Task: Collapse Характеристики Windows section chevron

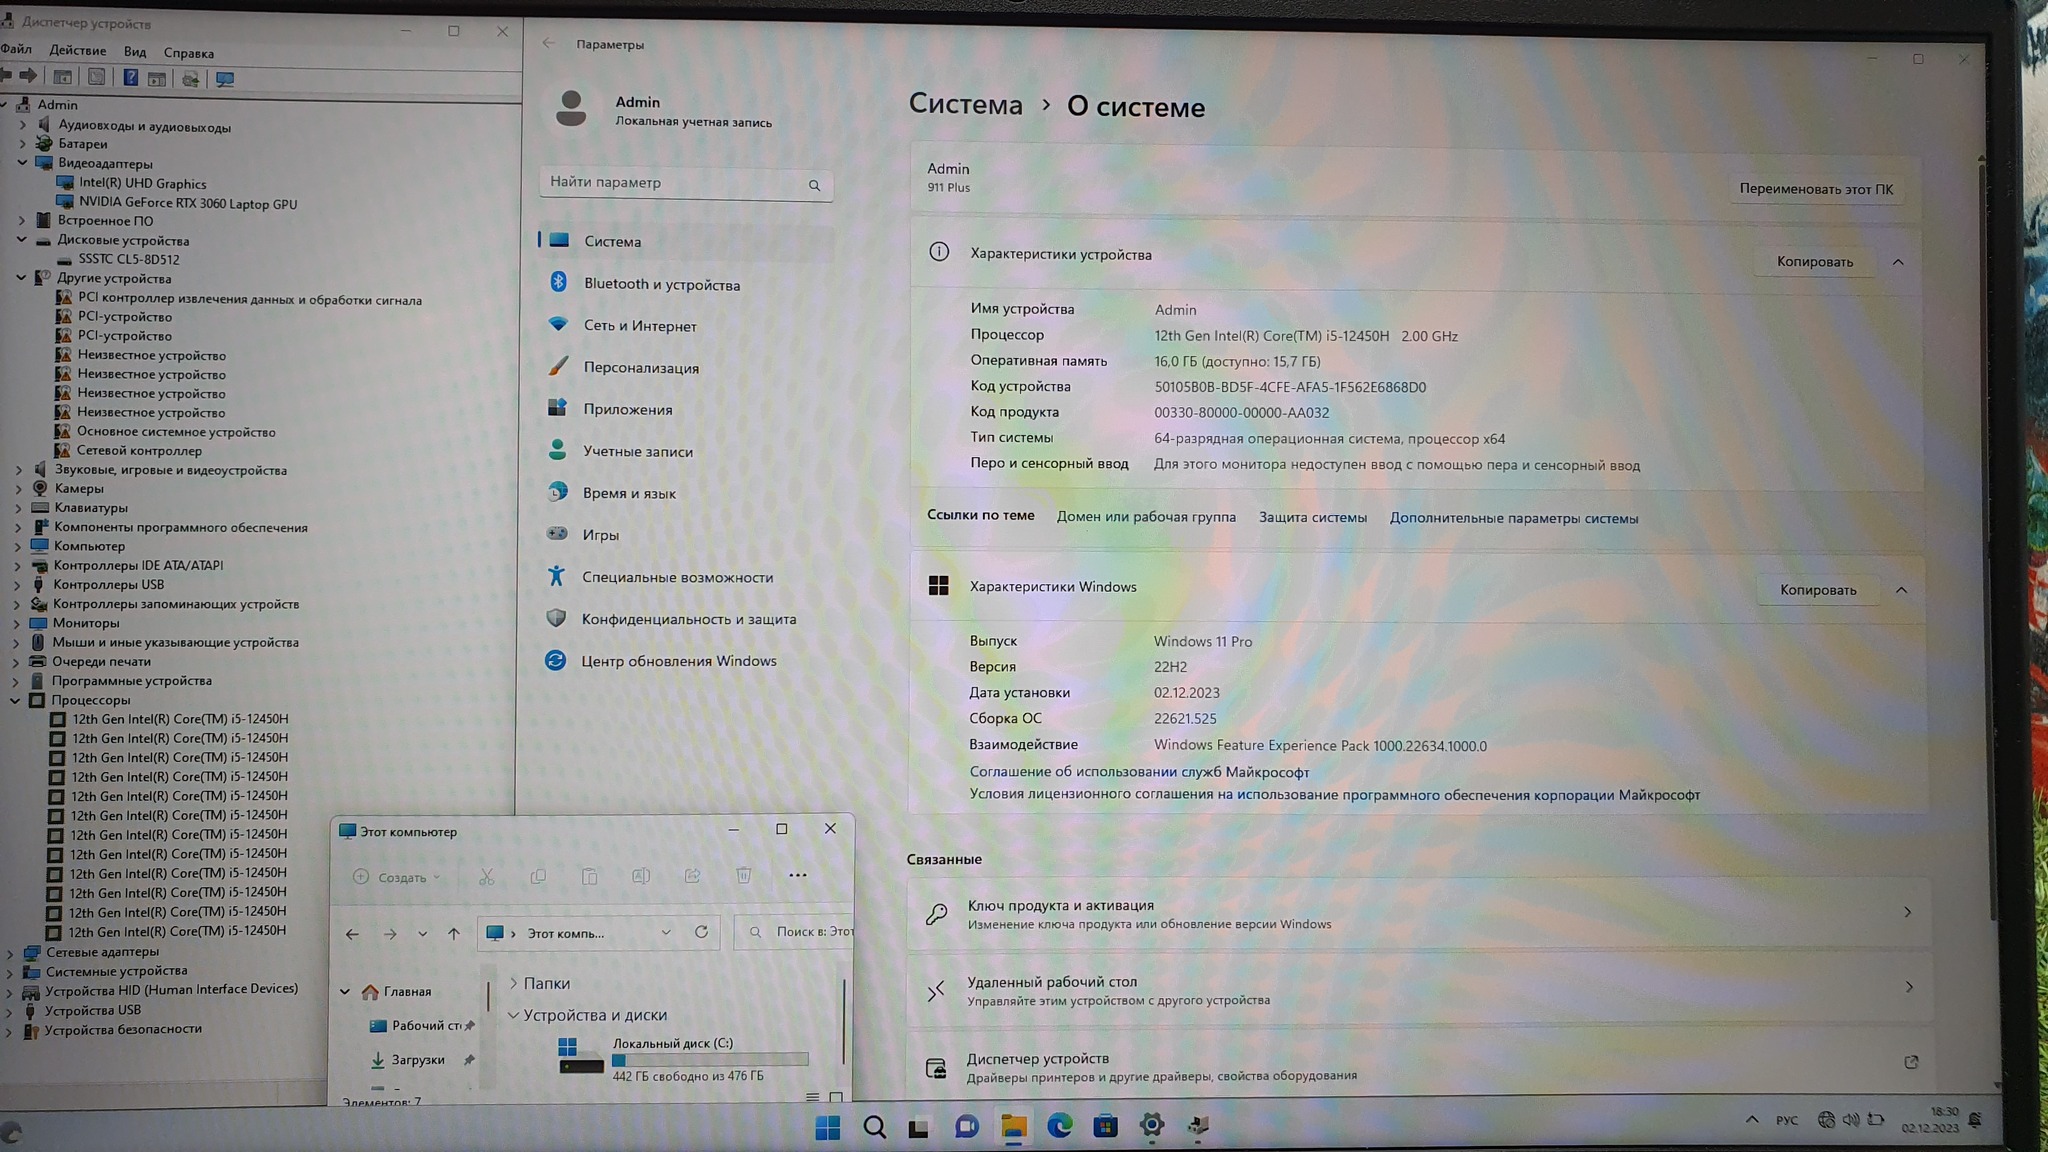Action: 1901,590
